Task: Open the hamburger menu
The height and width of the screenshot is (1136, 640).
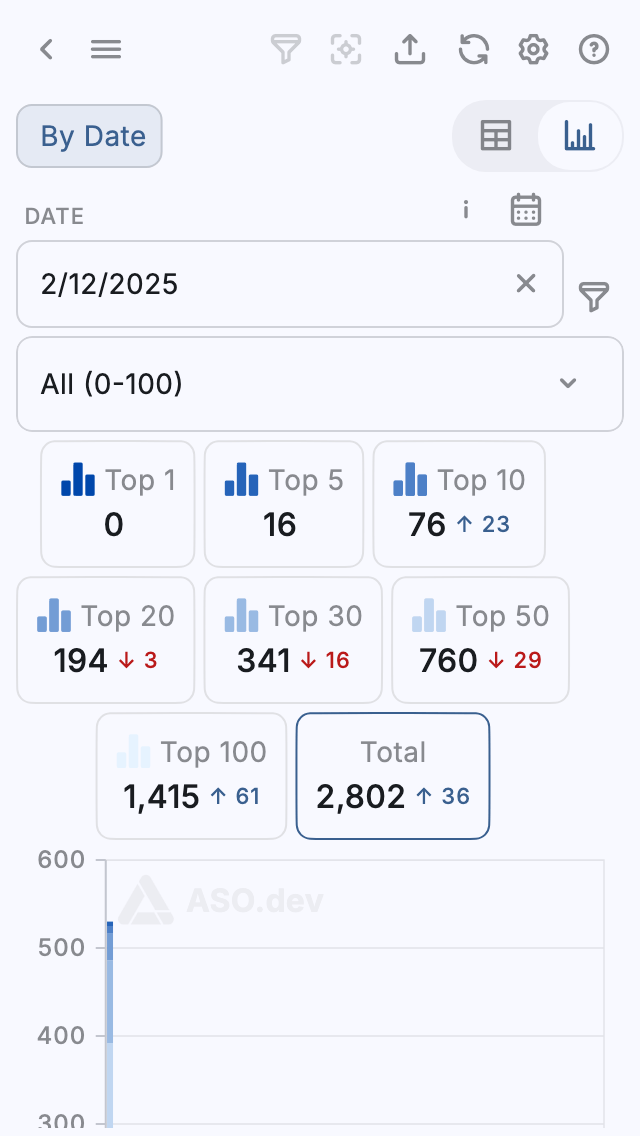Action: [106, 49]
